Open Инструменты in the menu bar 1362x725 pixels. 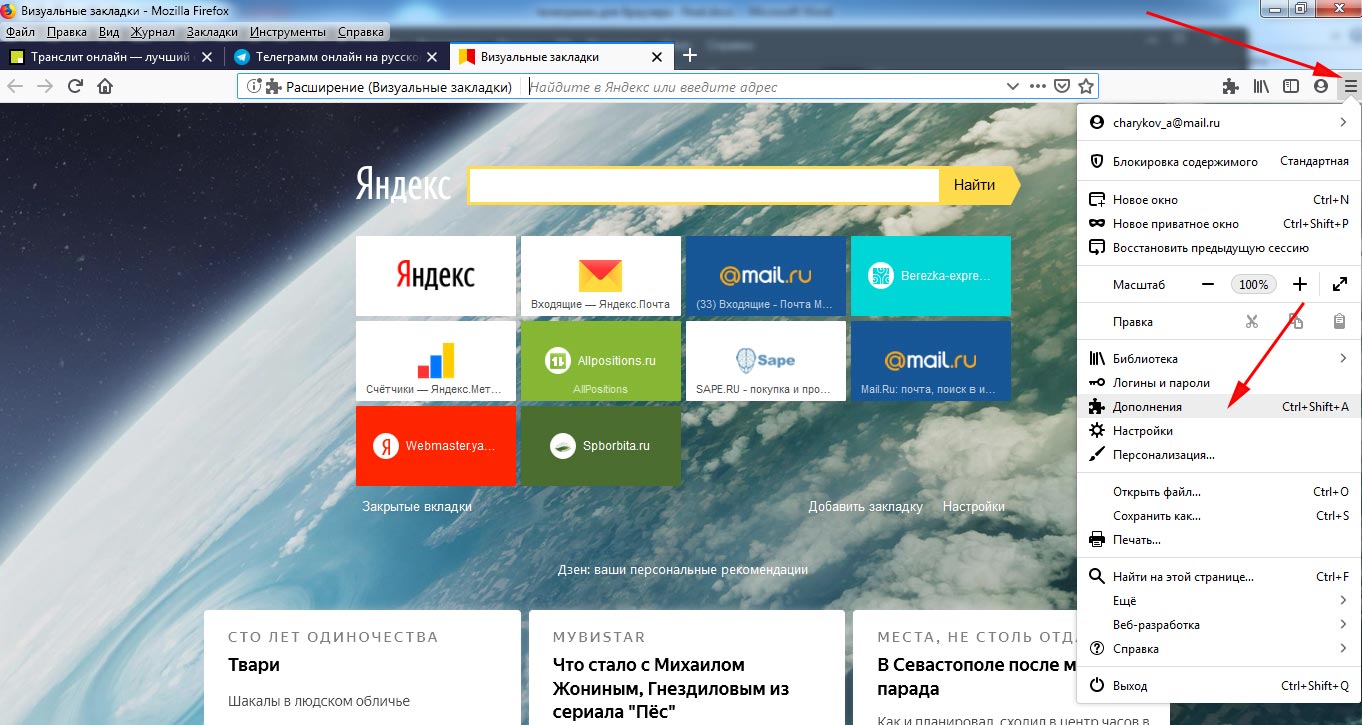click(x=287, y=32)
